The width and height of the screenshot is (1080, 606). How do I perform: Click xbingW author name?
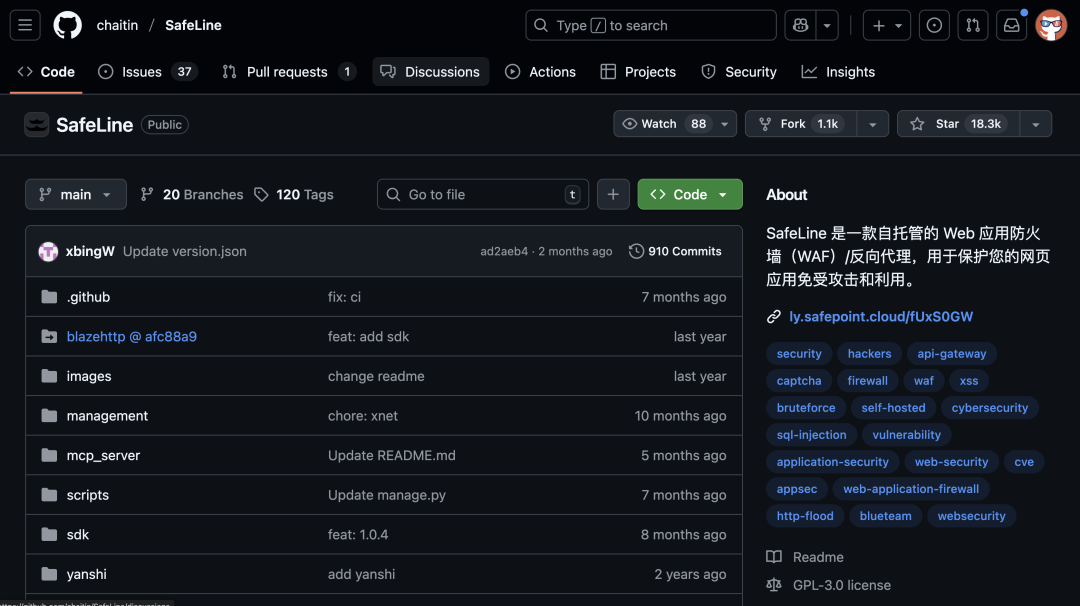pos(90,251)
